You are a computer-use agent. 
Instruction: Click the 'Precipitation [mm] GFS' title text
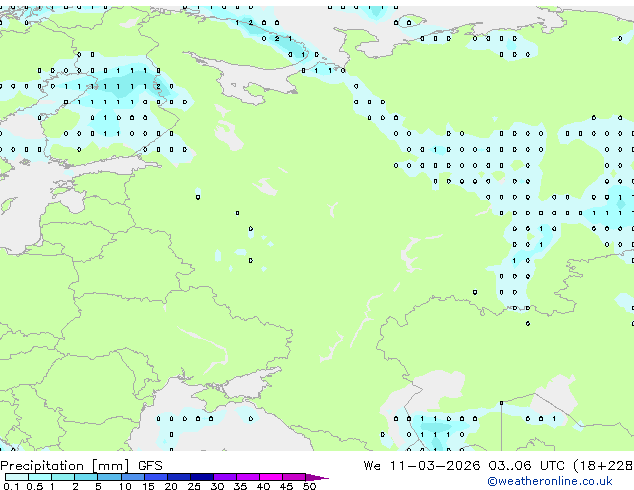[81, 466]
